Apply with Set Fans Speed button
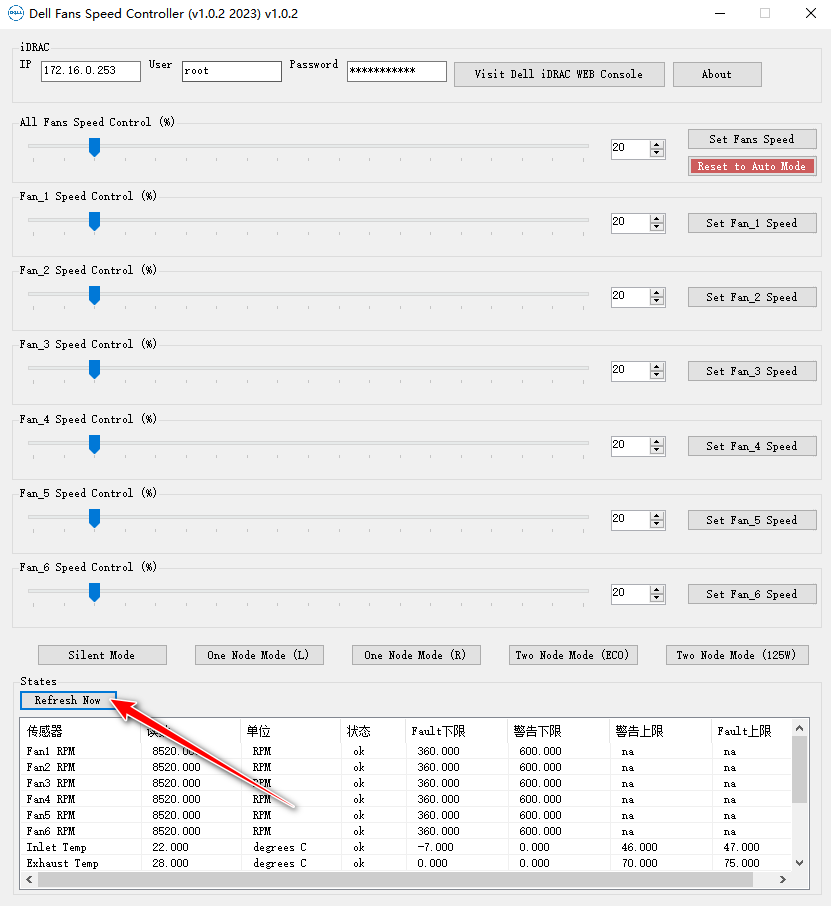 point(752,139)
